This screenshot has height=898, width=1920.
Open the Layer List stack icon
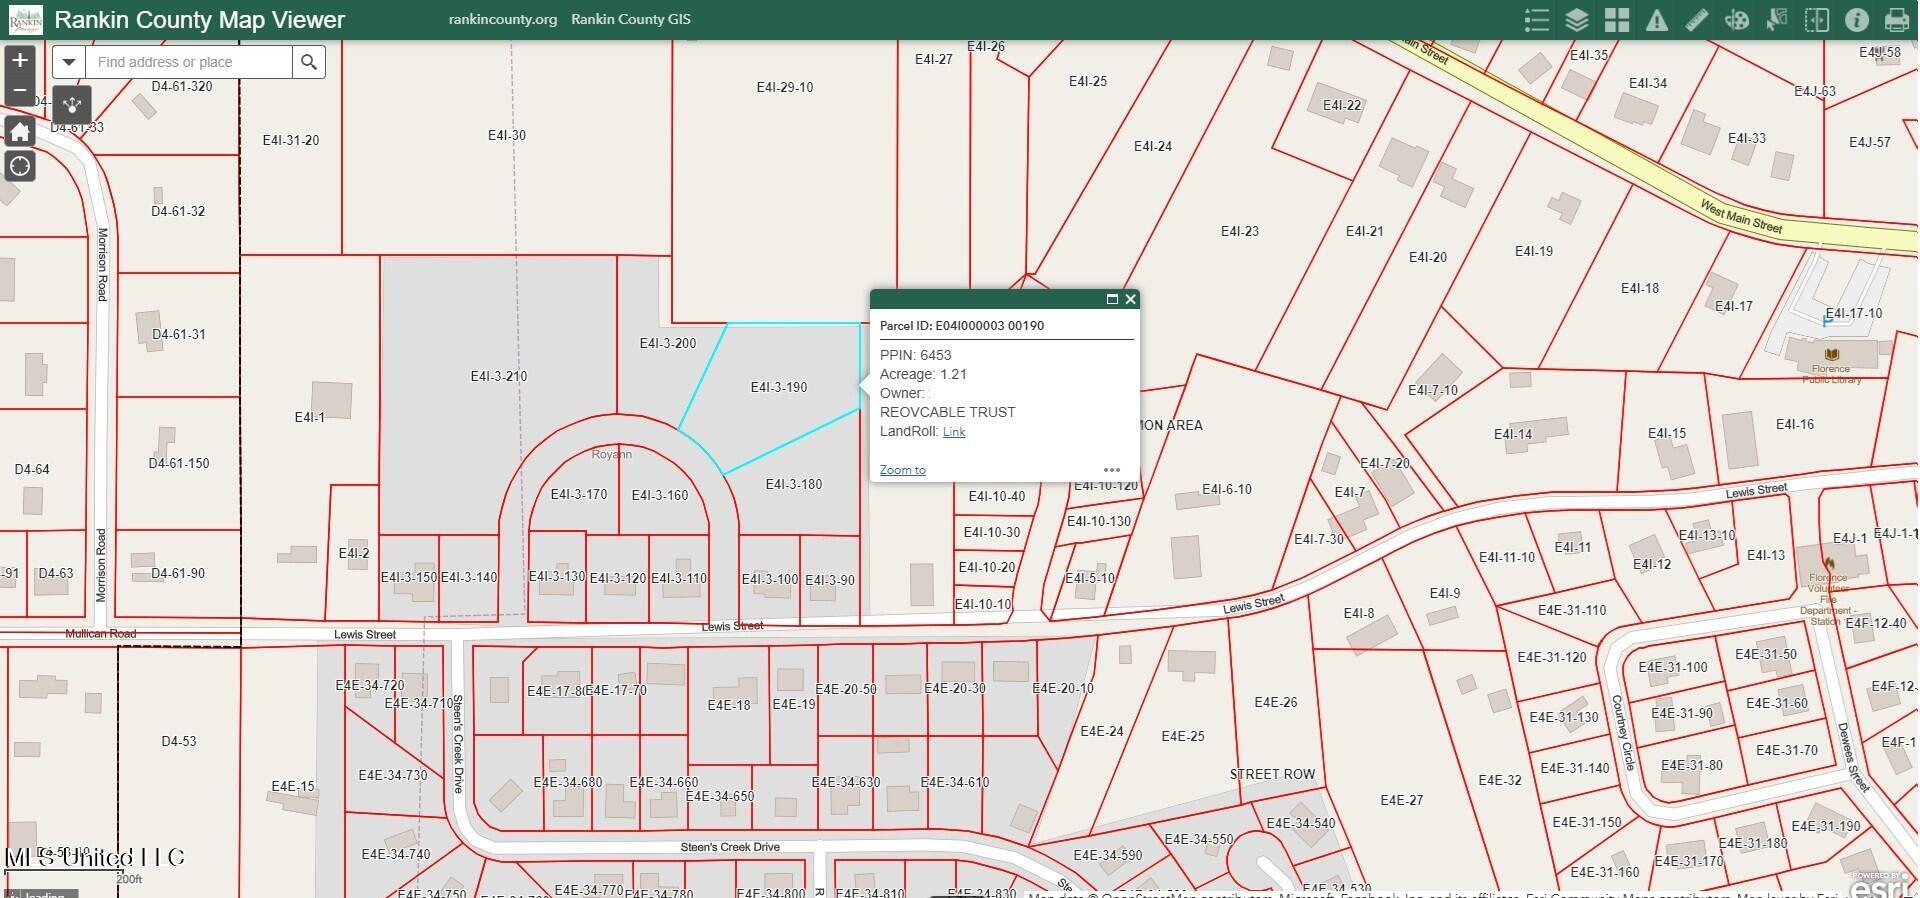click(x=1577, y=20)
